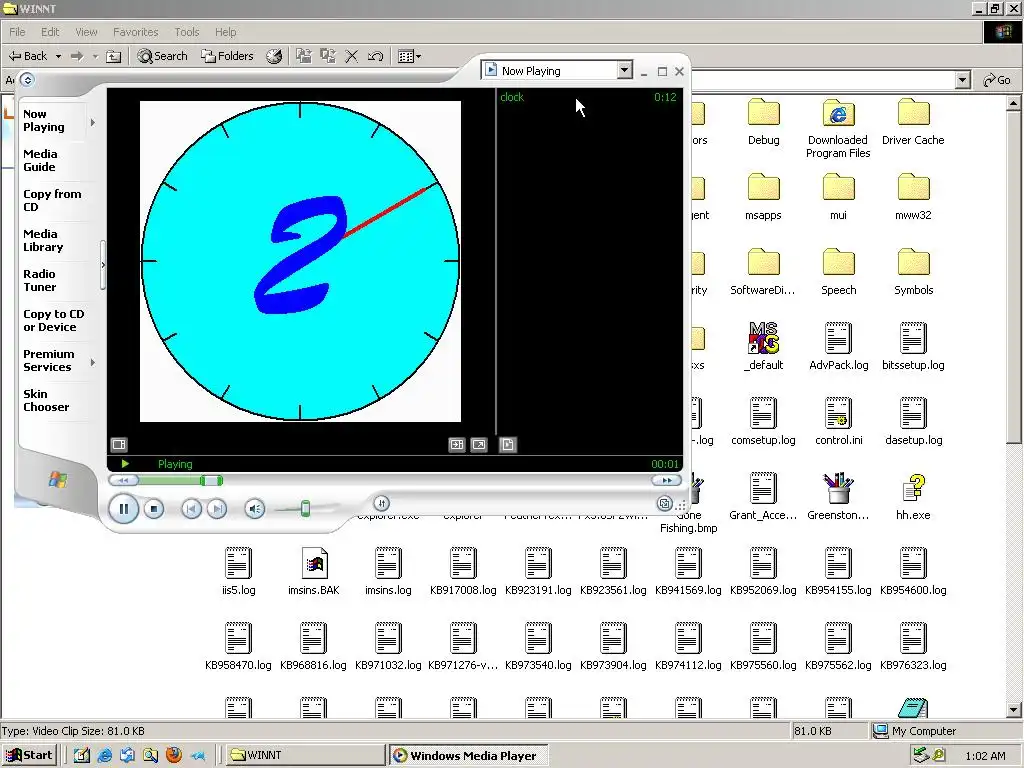Switch Media Player to skin mode

664,504
